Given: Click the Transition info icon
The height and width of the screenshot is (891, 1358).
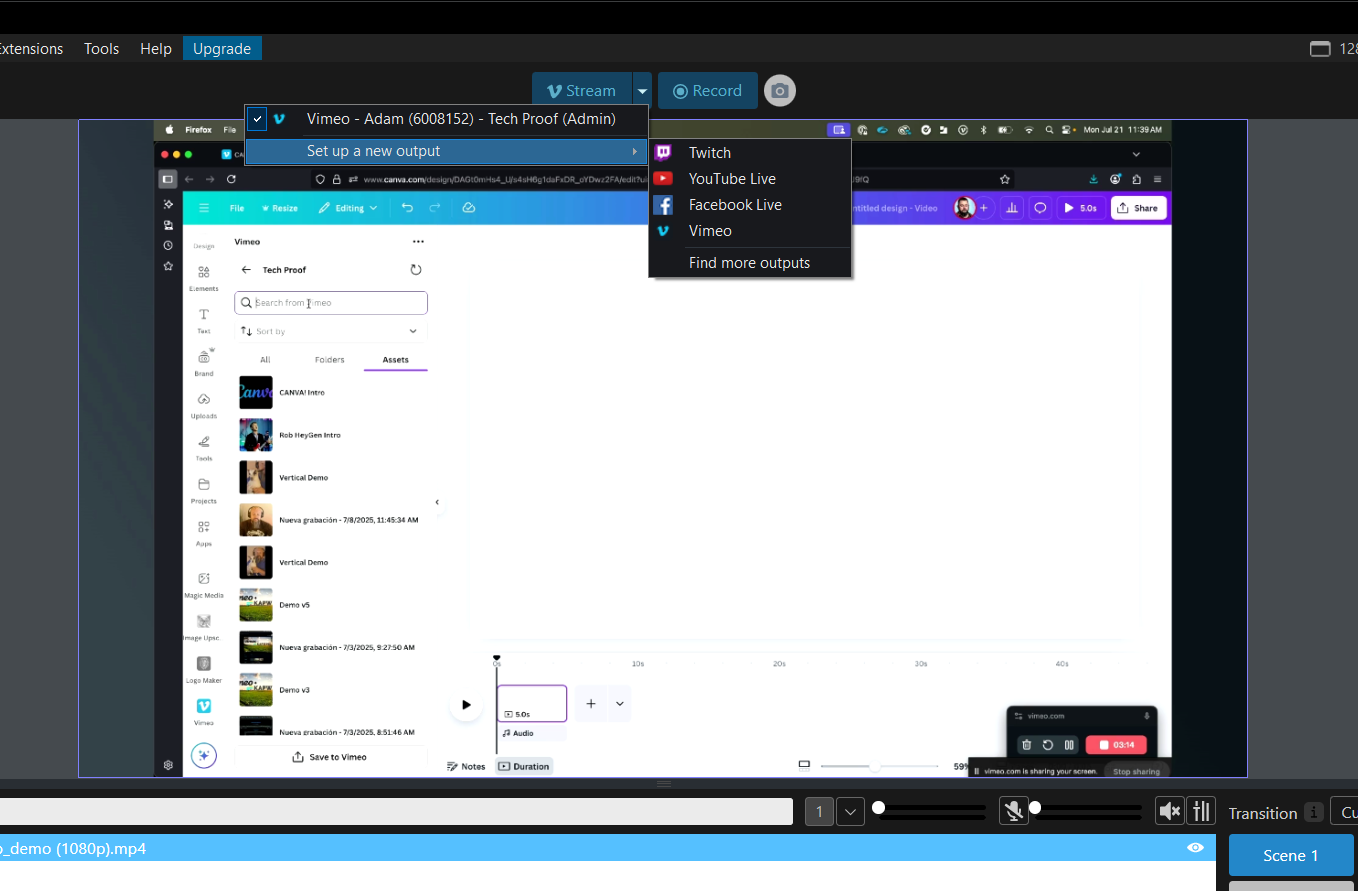Looking at the screenshot, I should click(1313, 812).
